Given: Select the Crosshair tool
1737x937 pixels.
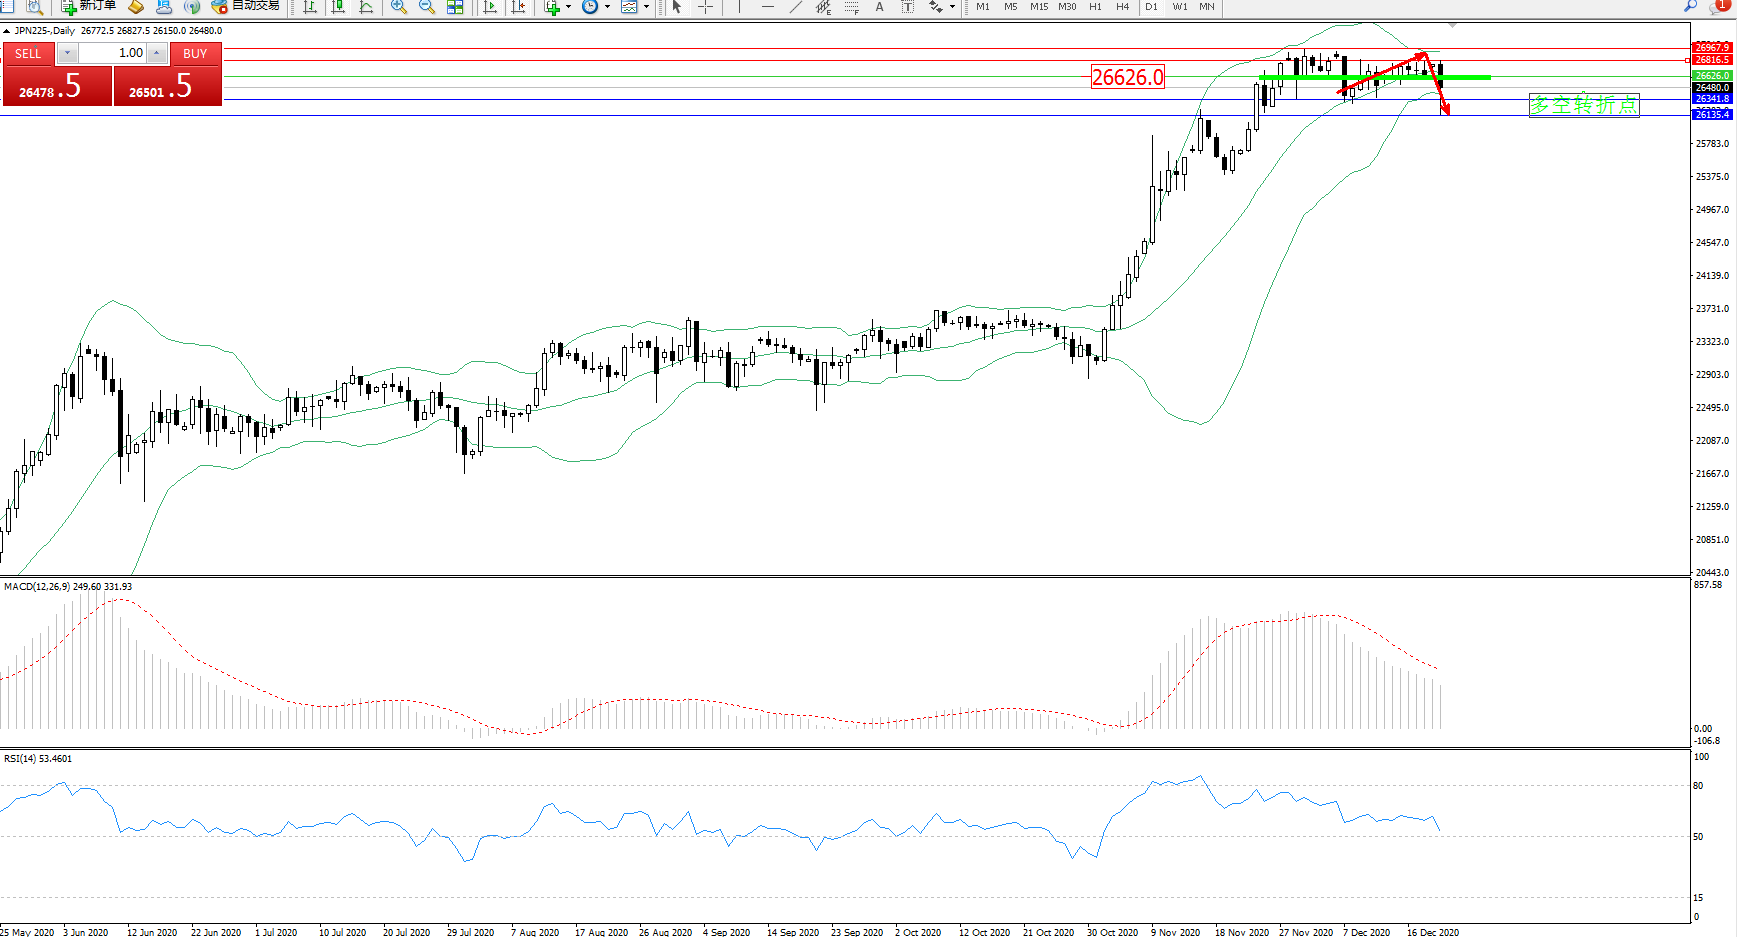Looking at the screenshot, I should tap(705, 7).
